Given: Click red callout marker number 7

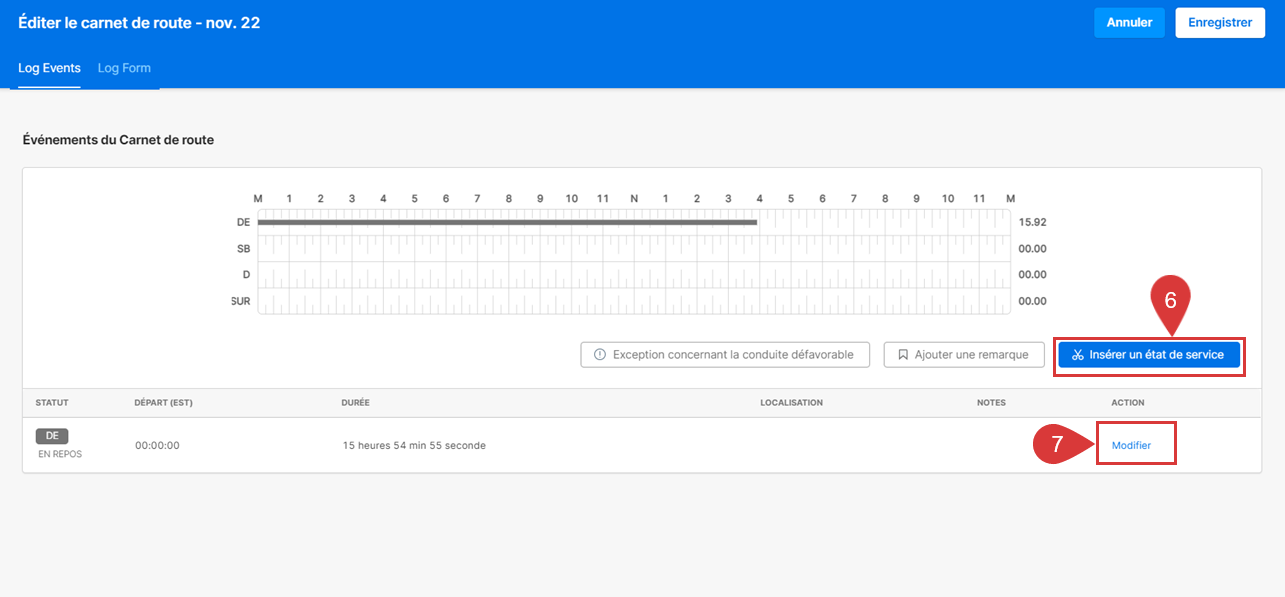Looking at the screenshot, I should pyautogui.click(x=1056, y=445).
